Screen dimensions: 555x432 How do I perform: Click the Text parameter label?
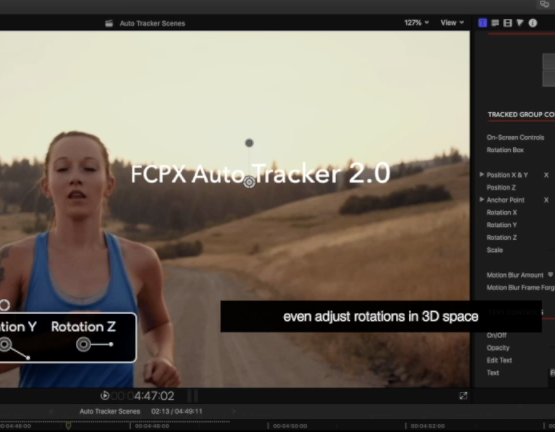(493, 373)
